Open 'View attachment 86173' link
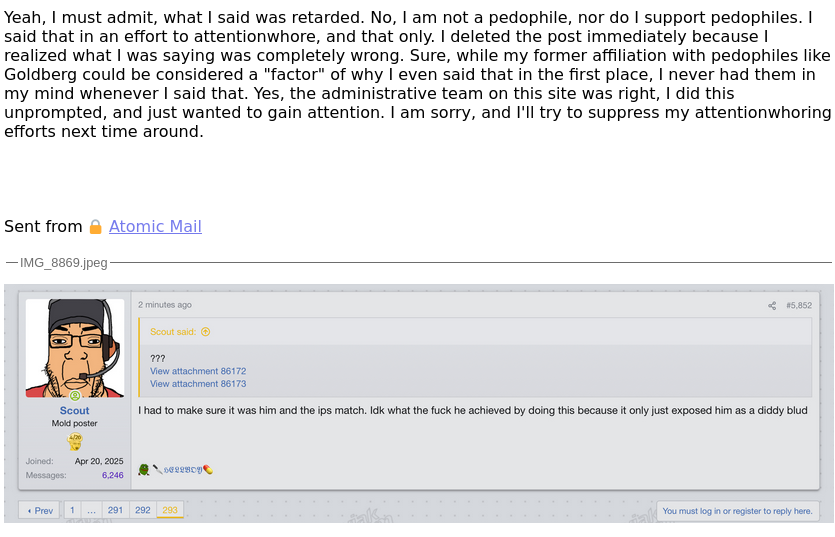Screen dimensions: 835x537 pyautogui.click(x=198, y=384)
